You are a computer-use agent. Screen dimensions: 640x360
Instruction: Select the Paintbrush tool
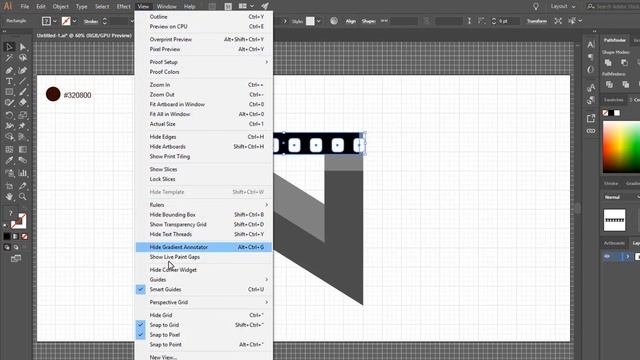tap(23, 92)
